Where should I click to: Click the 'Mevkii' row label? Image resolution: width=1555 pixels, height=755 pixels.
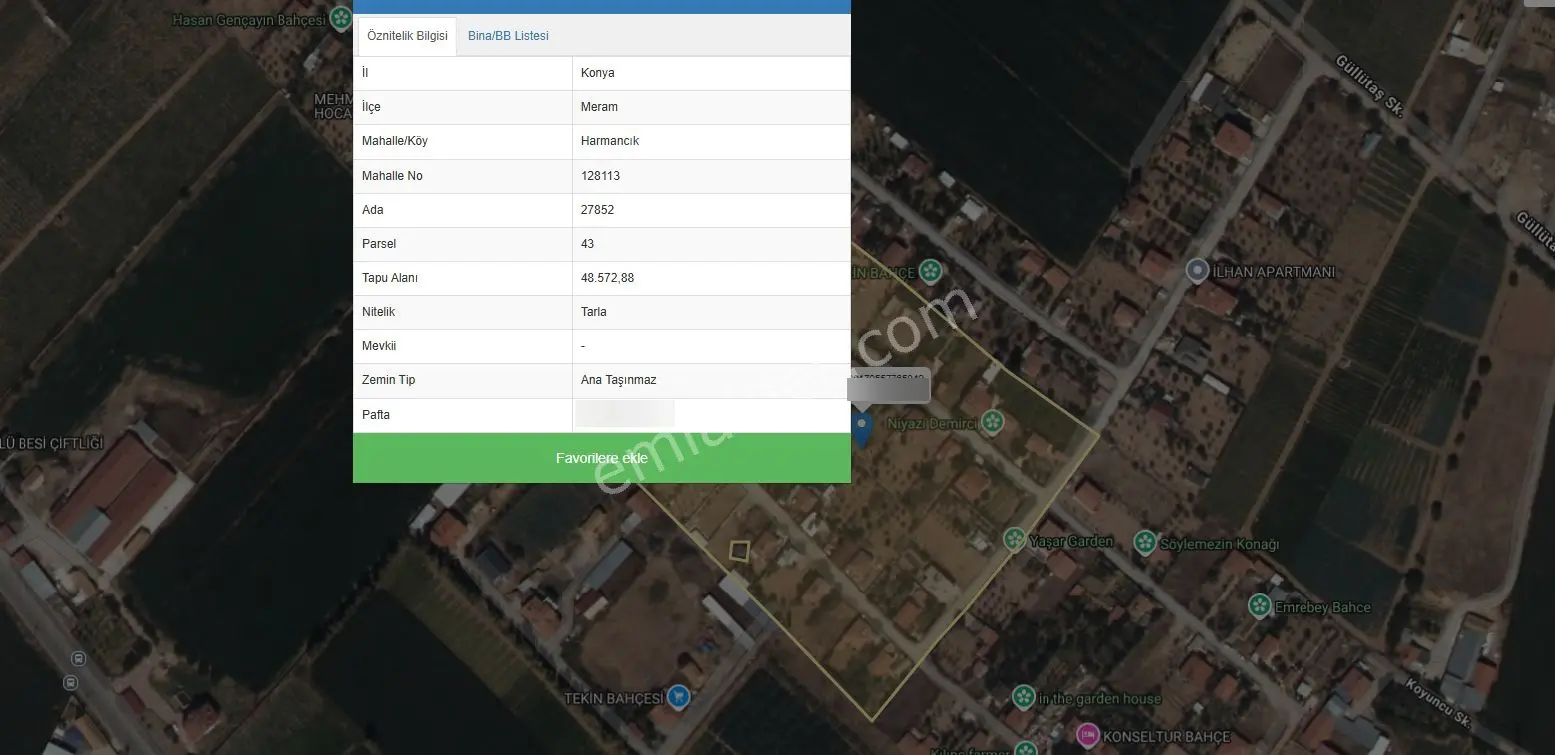(x=379, y=346)
